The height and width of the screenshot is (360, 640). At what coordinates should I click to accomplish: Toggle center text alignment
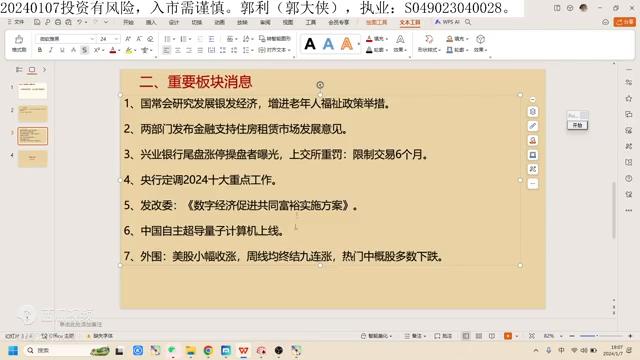coord(178,50)
